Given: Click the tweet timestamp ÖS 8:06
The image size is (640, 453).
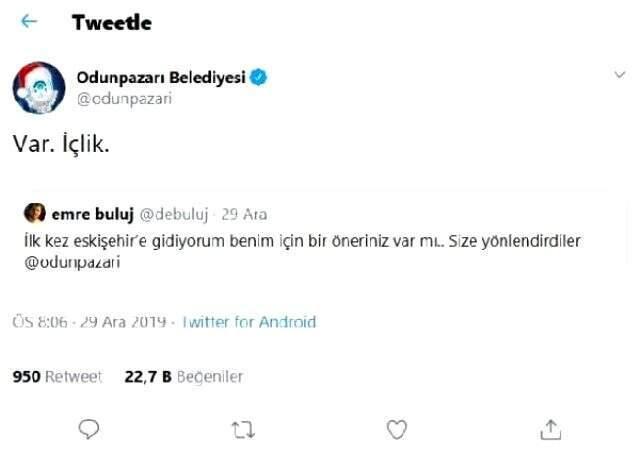Looking at the screenshot, I should [38, 322].
